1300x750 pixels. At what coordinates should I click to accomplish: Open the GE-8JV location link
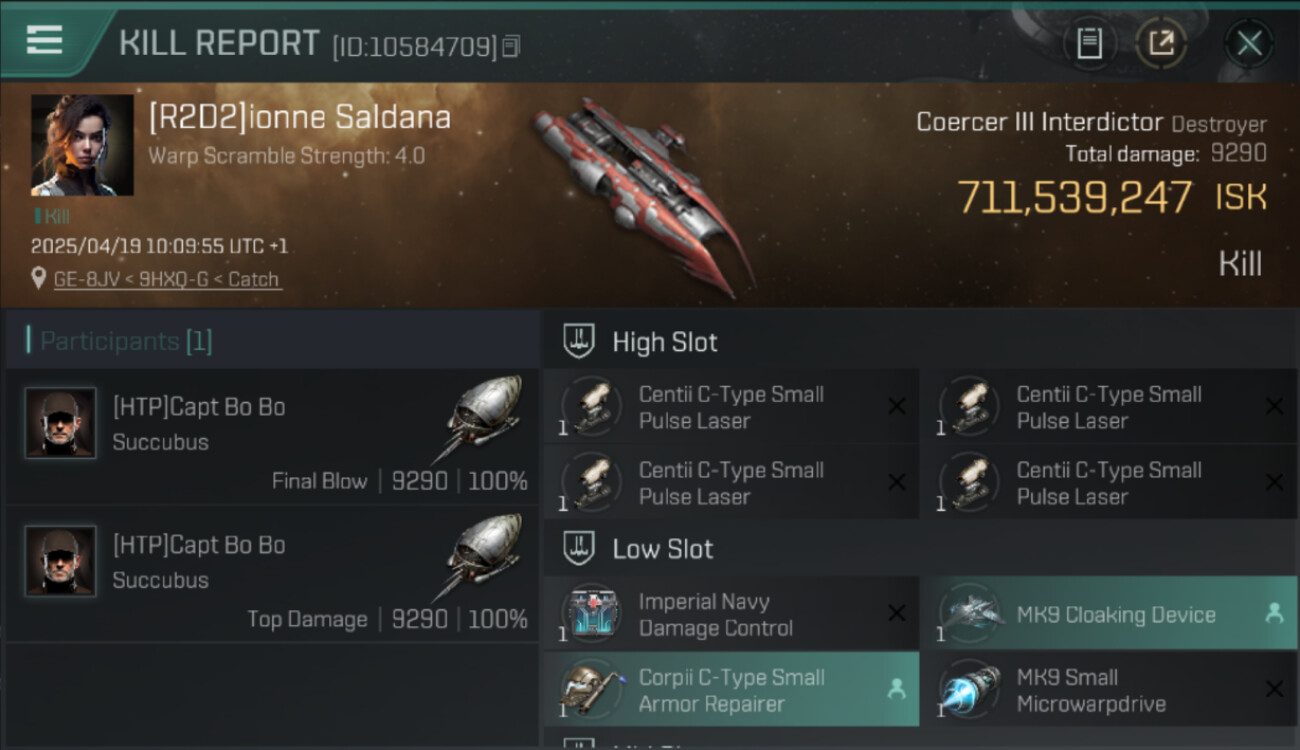pos(168,279)
